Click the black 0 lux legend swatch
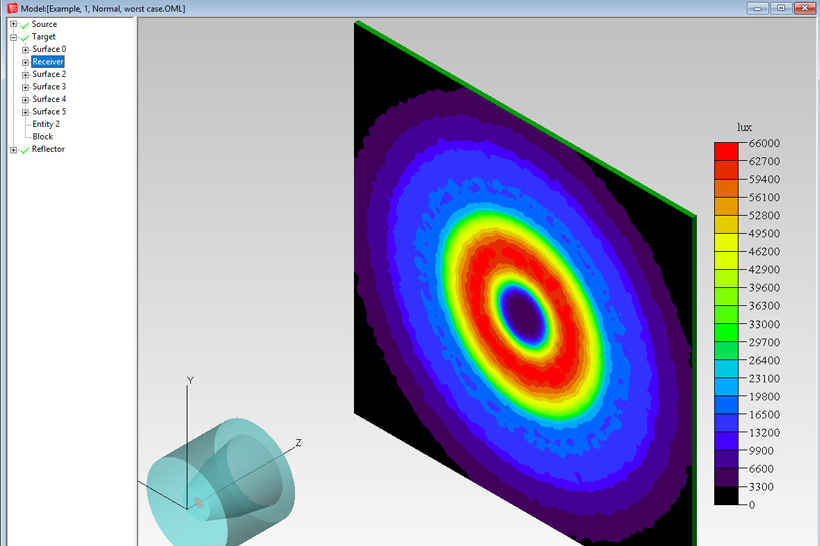This screenshot has height=546, width=820. [x=726, y=496]
